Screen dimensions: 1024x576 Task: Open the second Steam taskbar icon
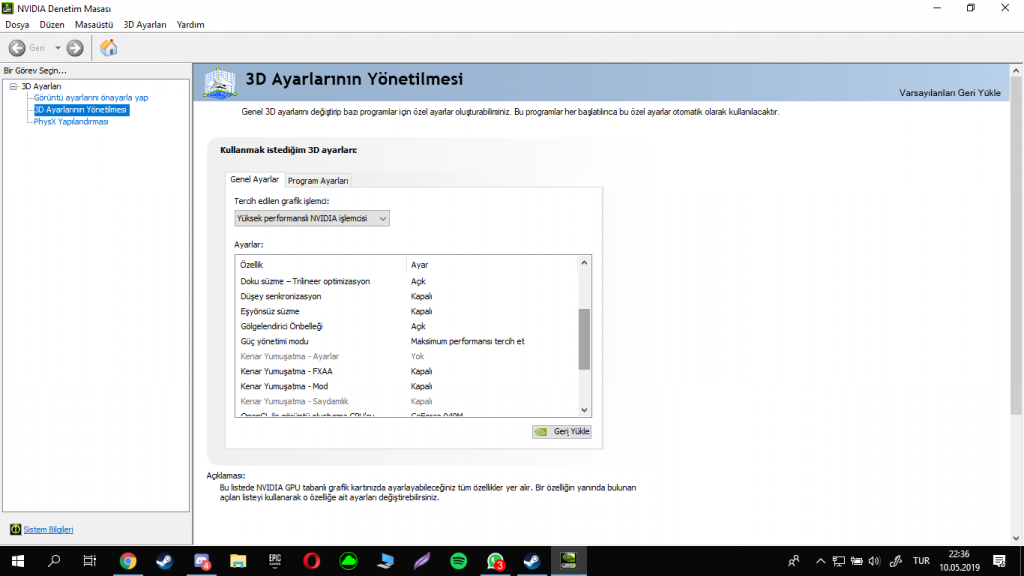click(x=532, y=561)
